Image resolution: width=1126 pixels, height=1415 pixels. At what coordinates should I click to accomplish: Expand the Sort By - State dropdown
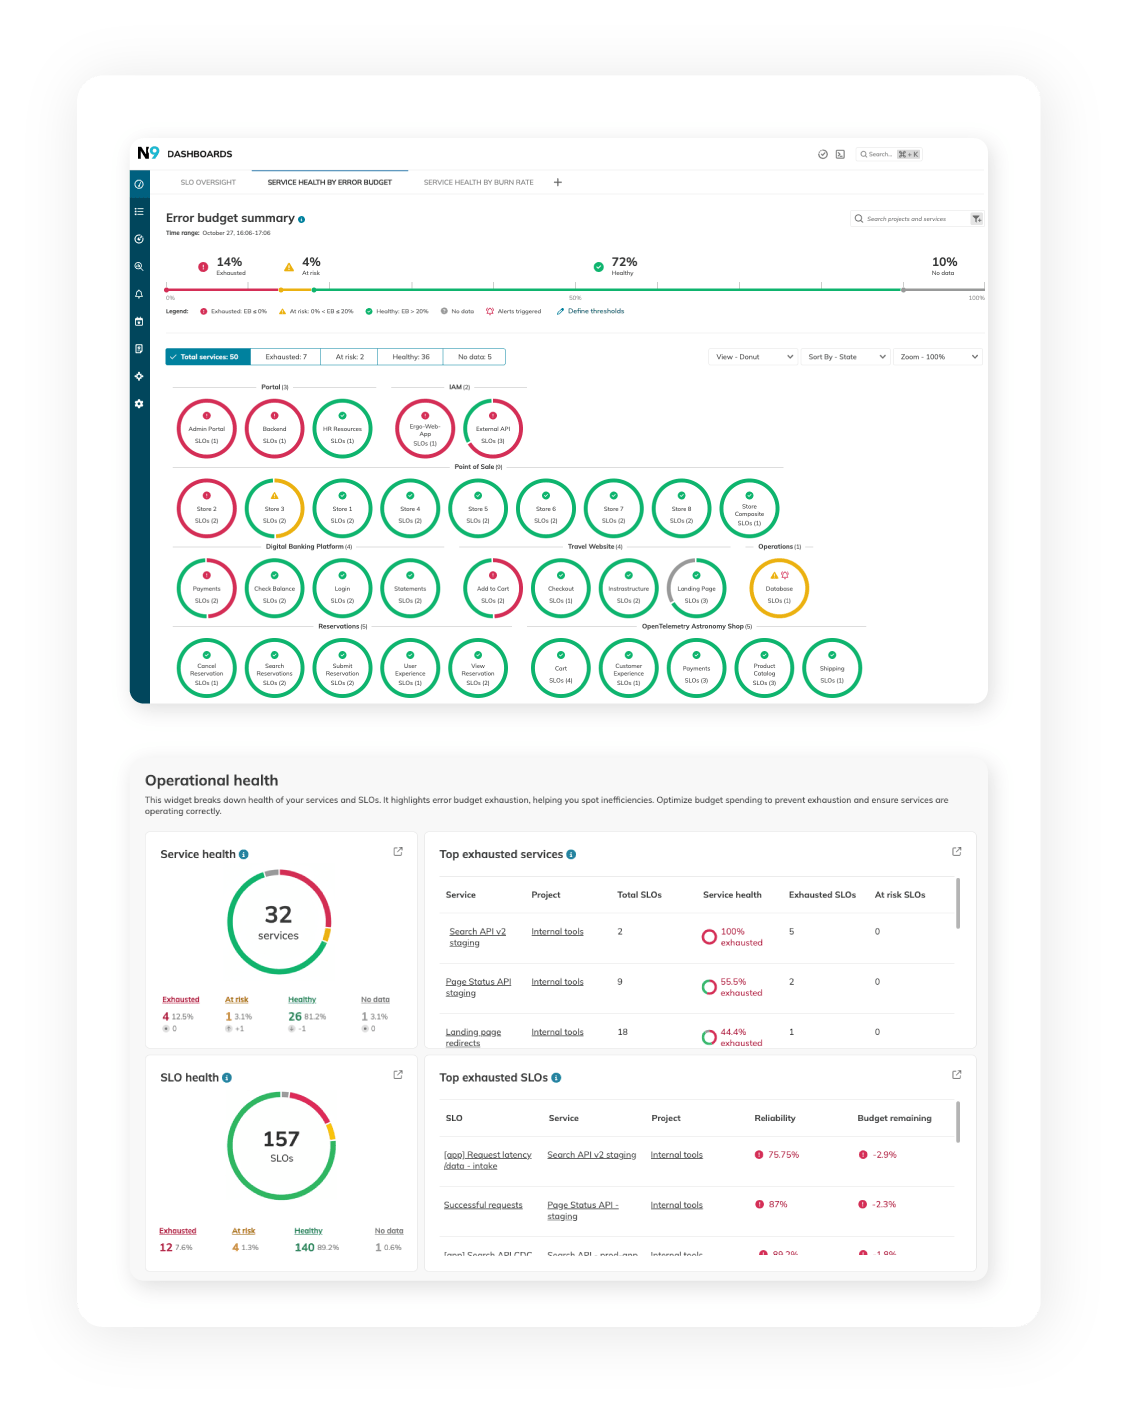(846, 357)
